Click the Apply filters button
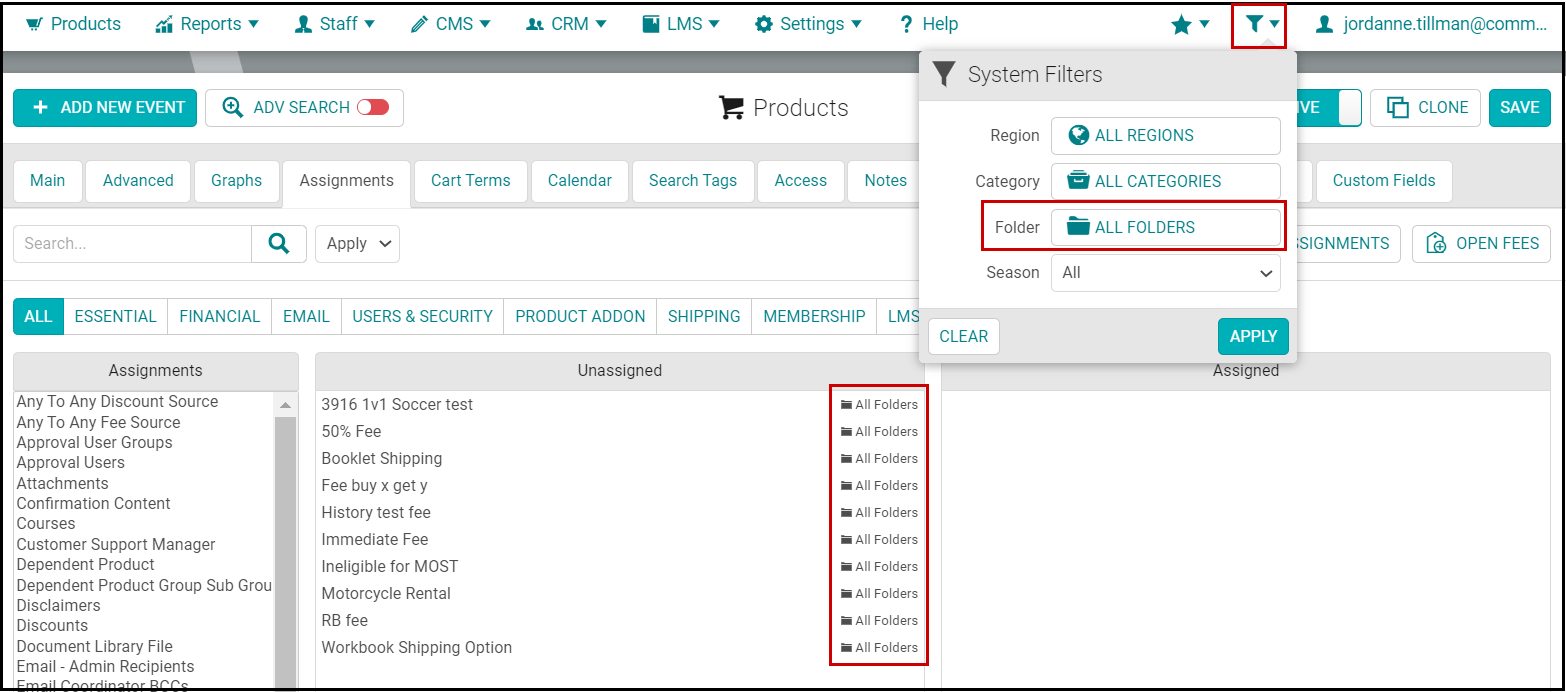 pos(1253,337)
